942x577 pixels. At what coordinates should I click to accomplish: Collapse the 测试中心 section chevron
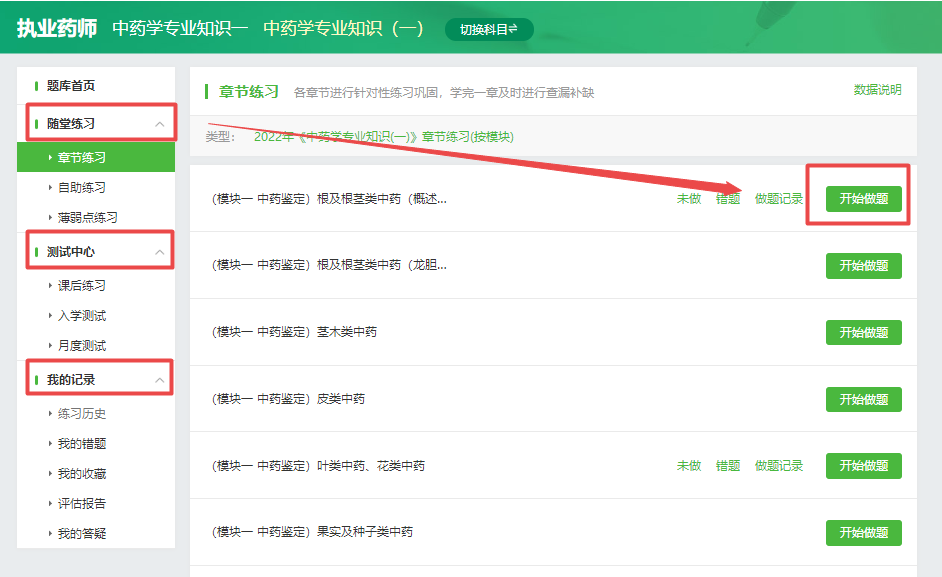pyautogui.click(x=160, y=252)
